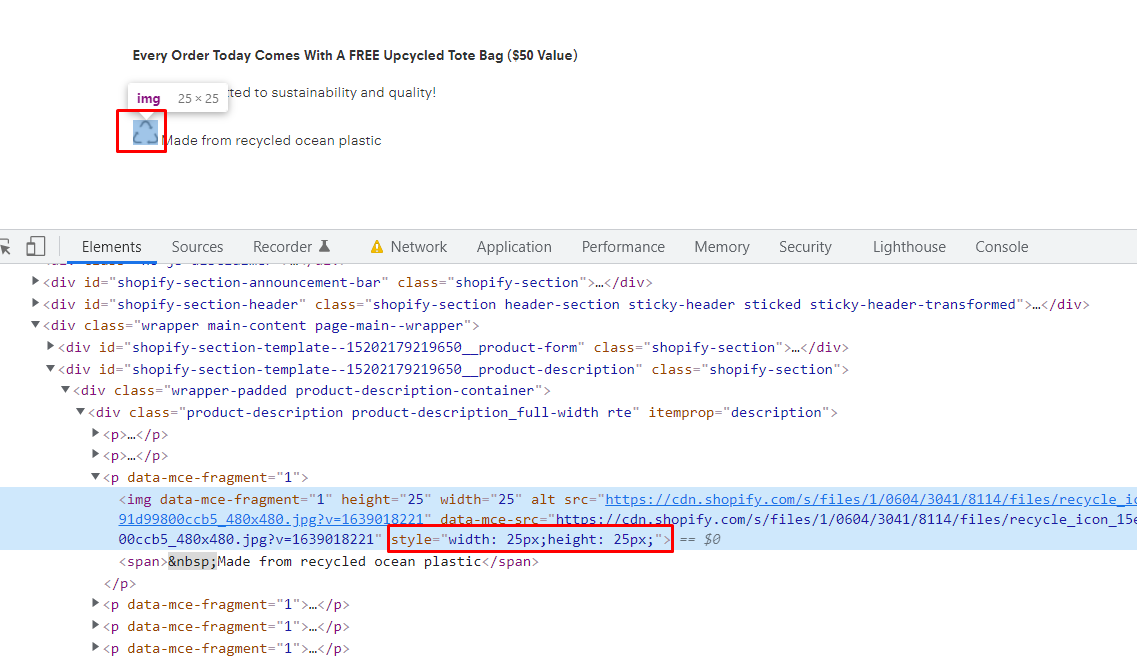This screenshot has height=660, width=1137.
Task: Click the yellow warning icon beside Network
Action: pyautogui.click(x=377, y=247)
